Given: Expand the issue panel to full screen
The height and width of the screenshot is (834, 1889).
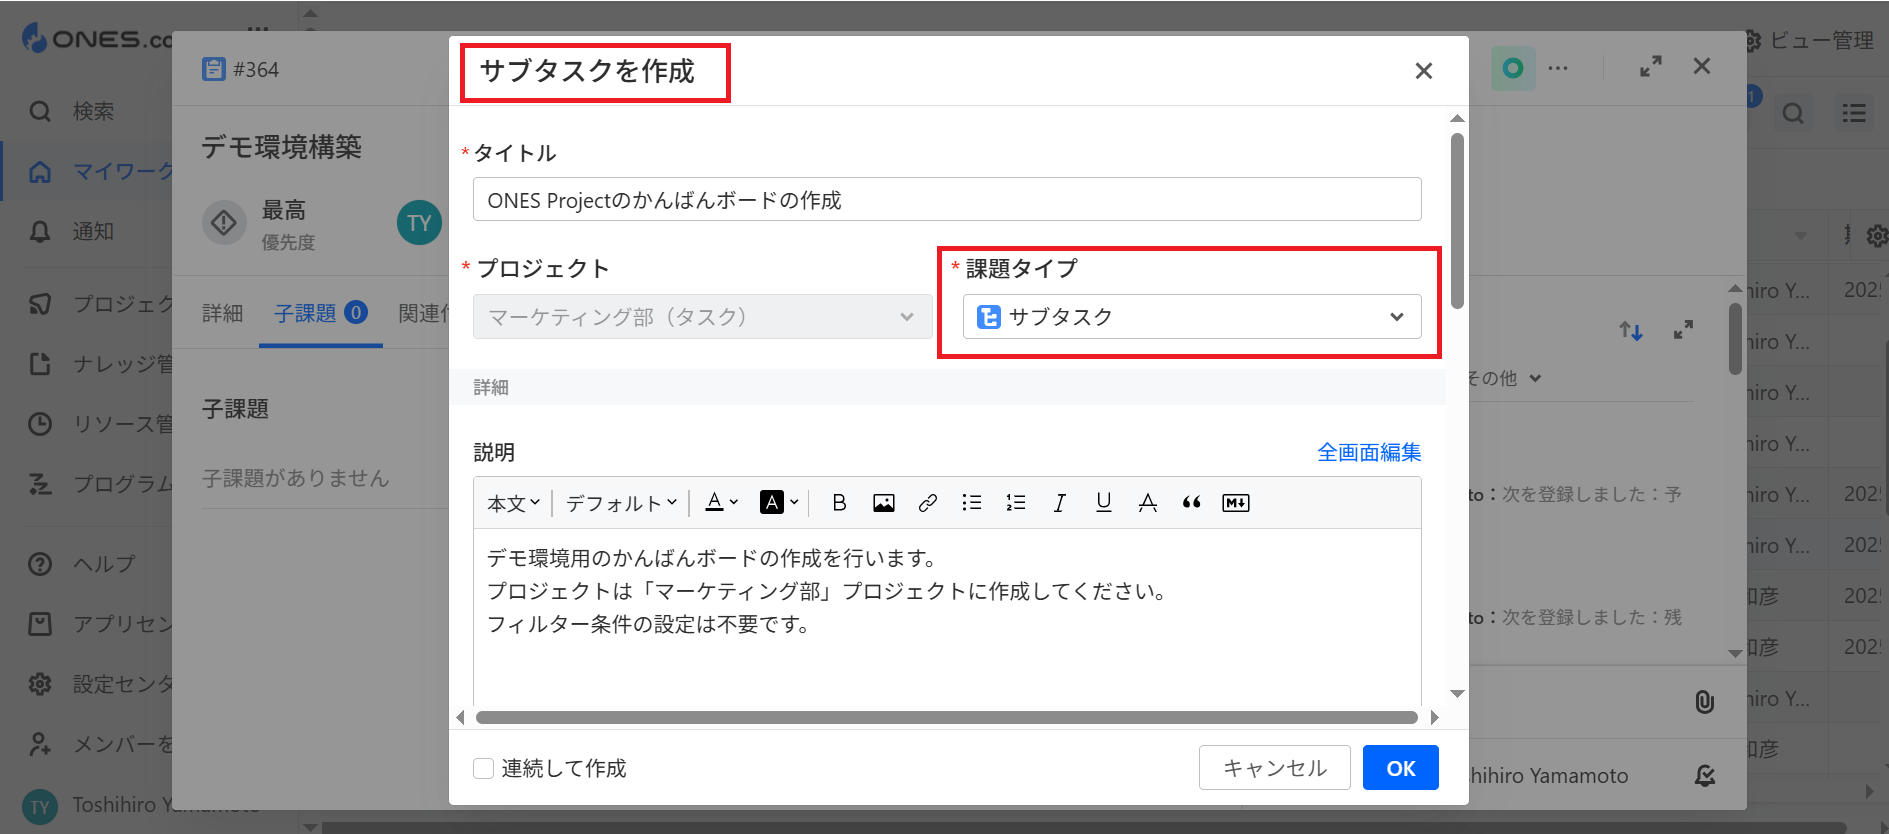Looking at the screenshot, I should [1651, 66].
